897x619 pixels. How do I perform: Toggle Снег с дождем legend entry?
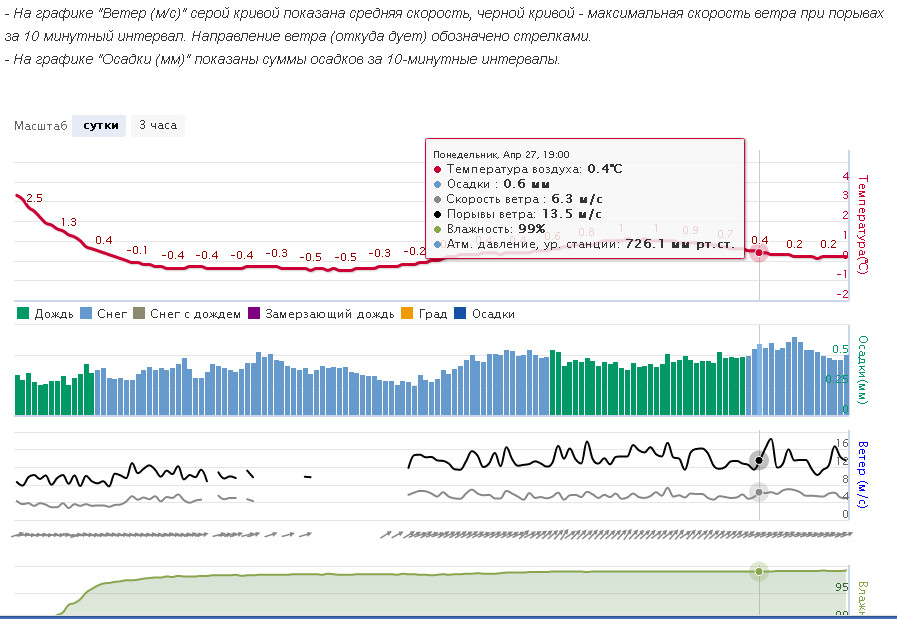point(186,314)
